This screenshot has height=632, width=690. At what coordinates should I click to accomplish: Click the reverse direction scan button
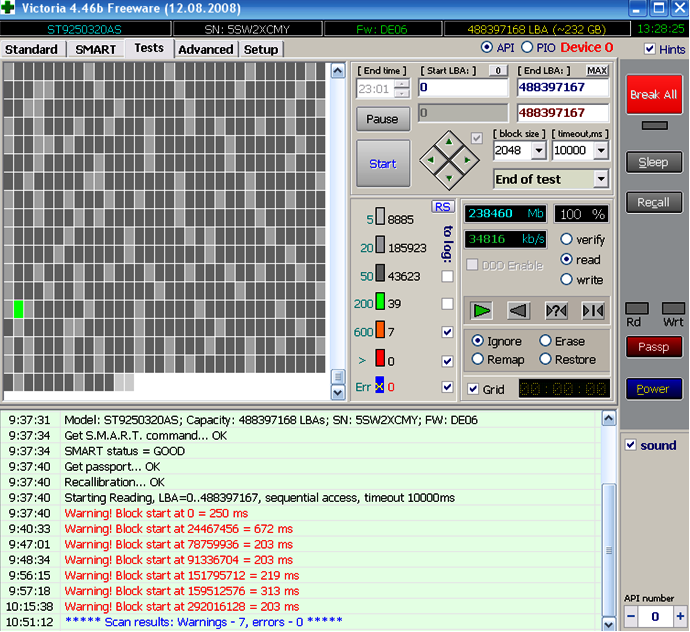[x=518, y=311]
